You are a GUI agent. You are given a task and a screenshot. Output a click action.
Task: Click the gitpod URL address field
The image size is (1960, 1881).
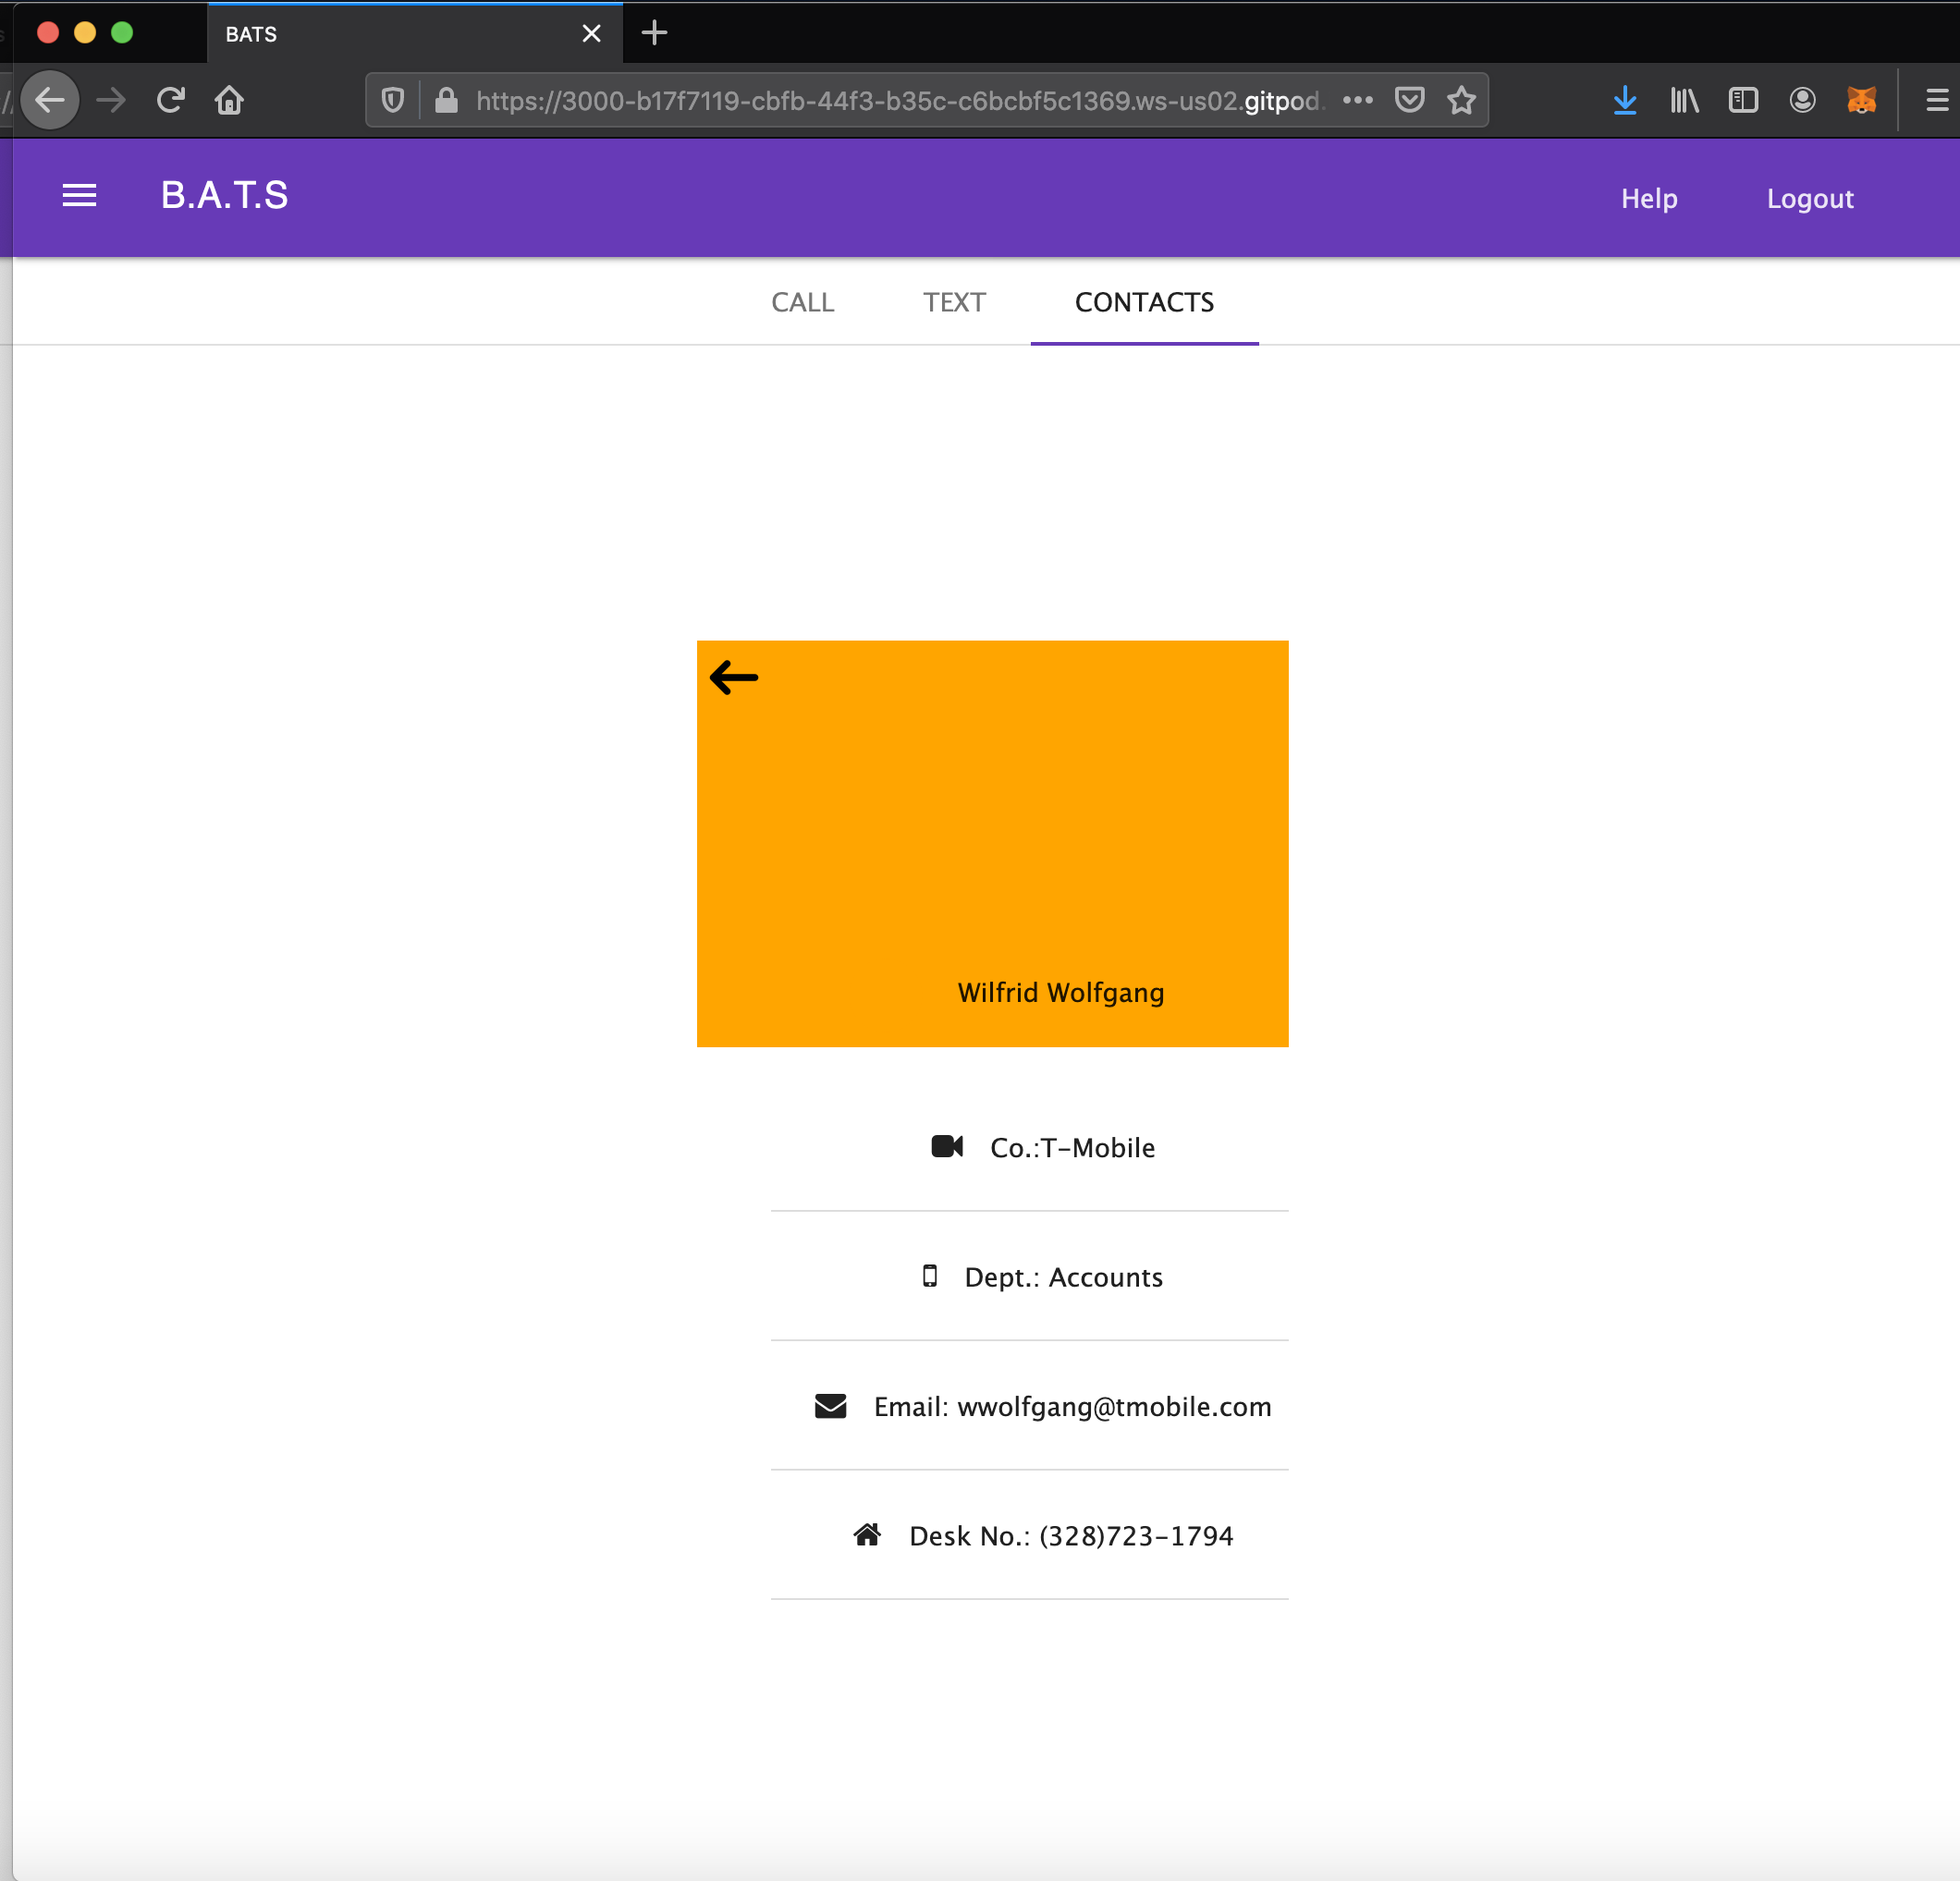point(898,100)
